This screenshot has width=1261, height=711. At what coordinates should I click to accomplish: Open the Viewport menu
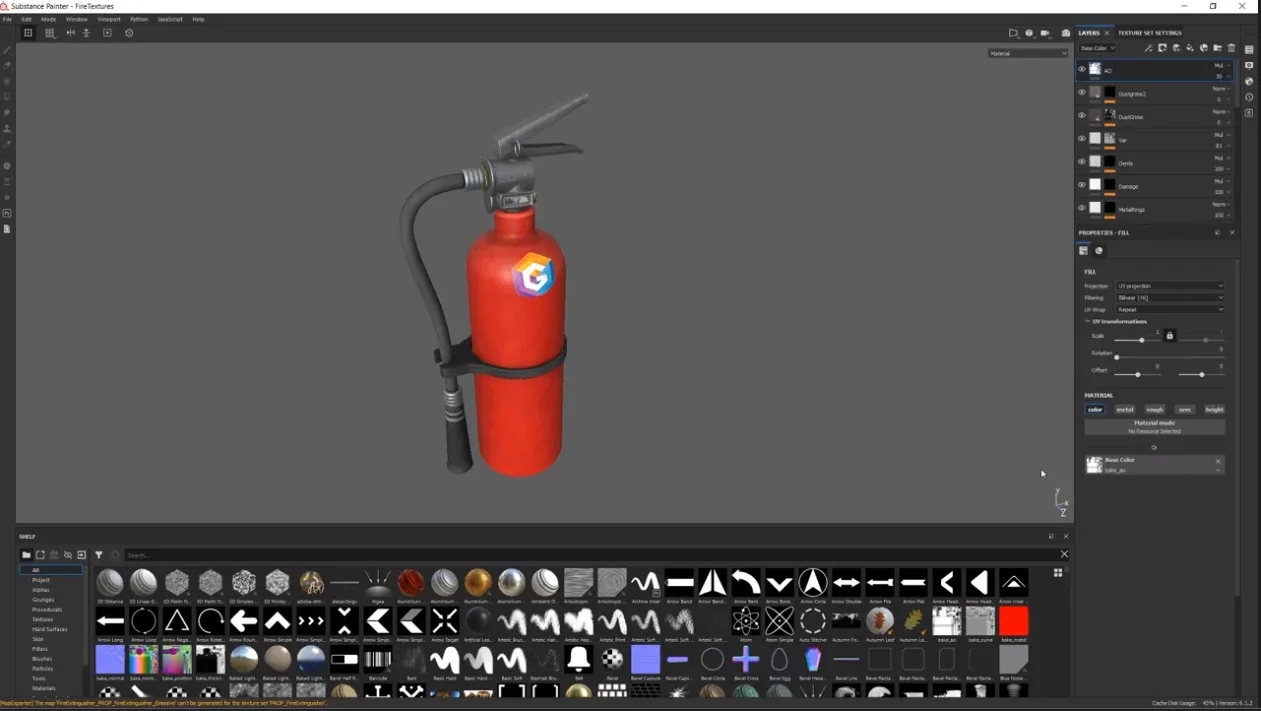click(x=109, y=18)
